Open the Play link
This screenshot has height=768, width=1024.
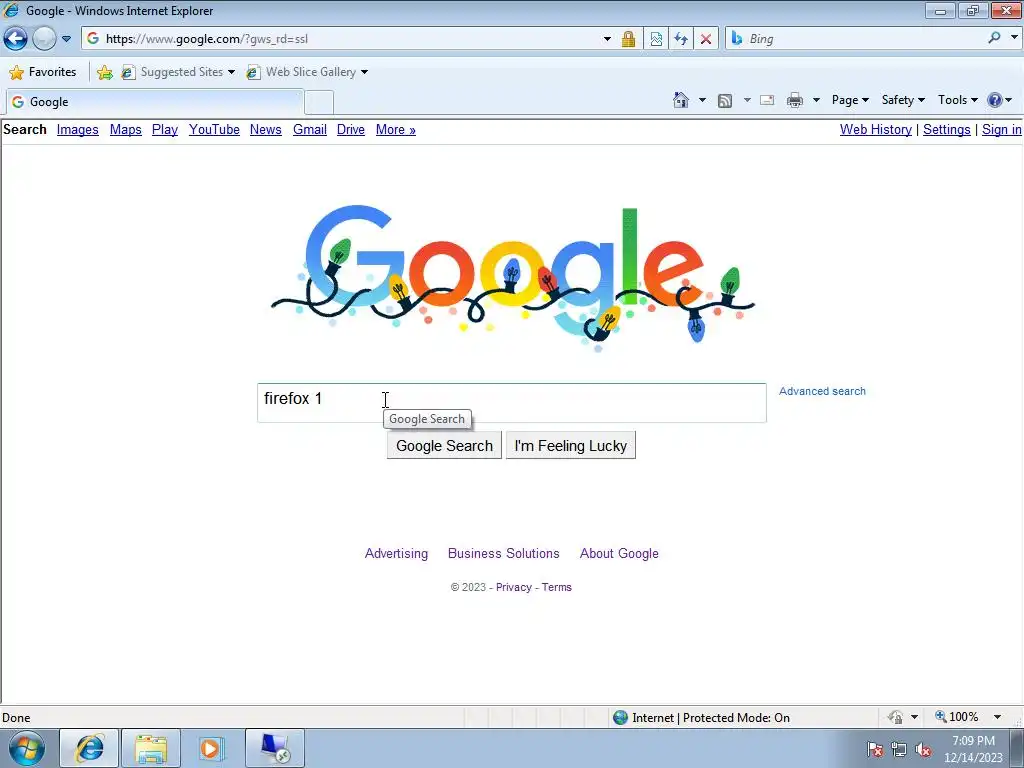pos(165,129)
